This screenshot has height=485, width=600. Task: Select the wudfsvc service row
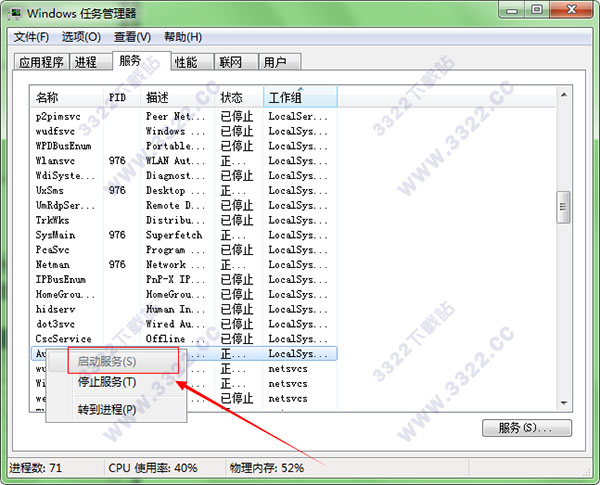tap(184, 131)
